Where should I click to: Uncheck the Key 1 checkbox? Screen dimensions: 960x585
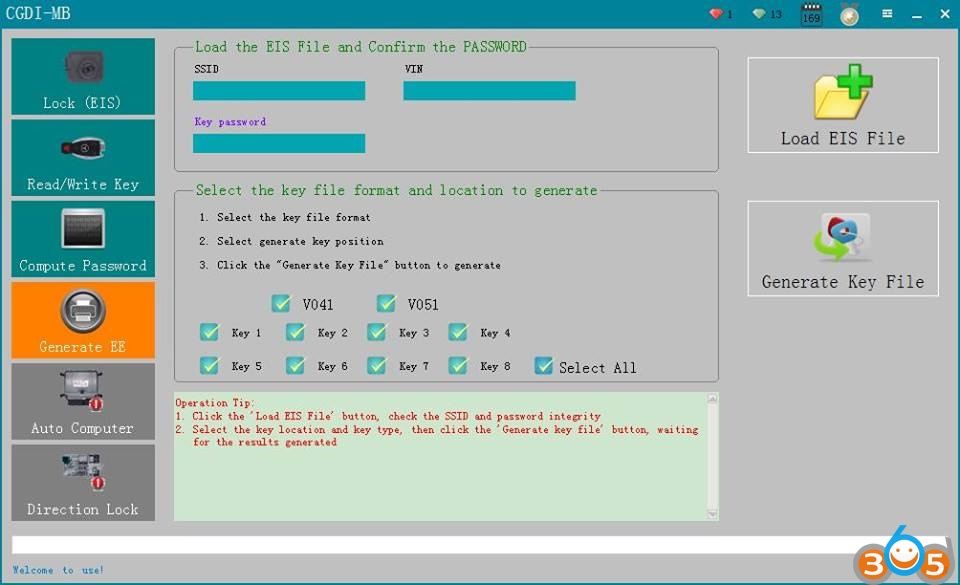pos(209,332)
